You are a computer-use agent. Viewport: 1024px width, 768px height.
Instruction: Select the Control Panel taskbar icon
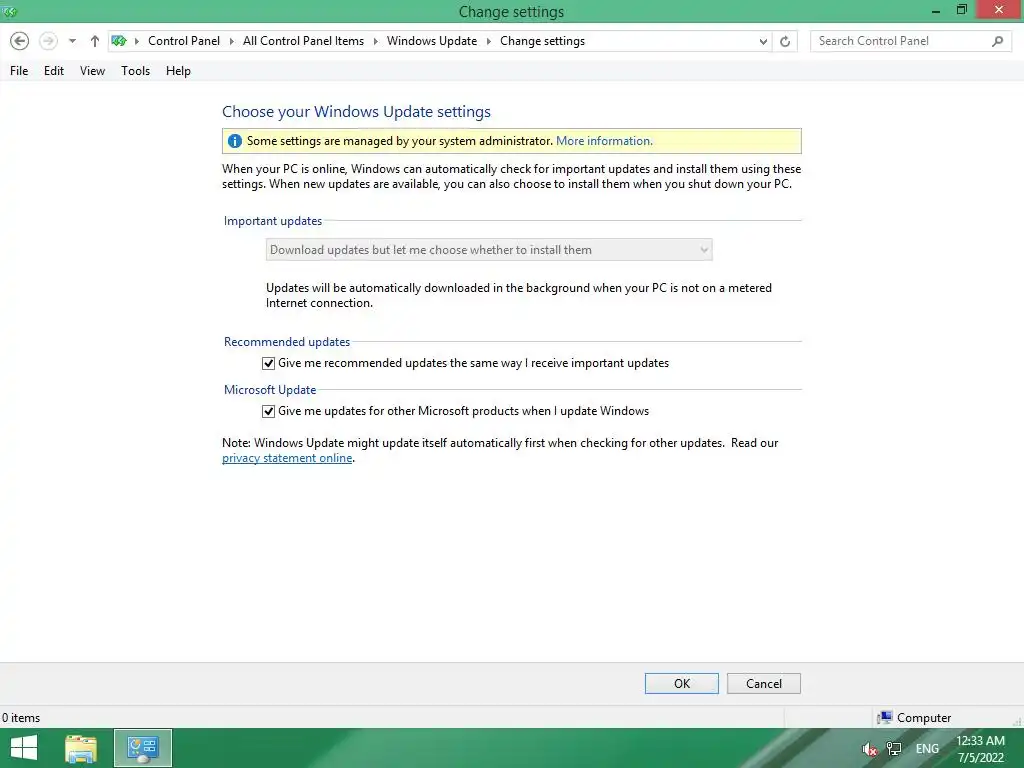(143, 748)
